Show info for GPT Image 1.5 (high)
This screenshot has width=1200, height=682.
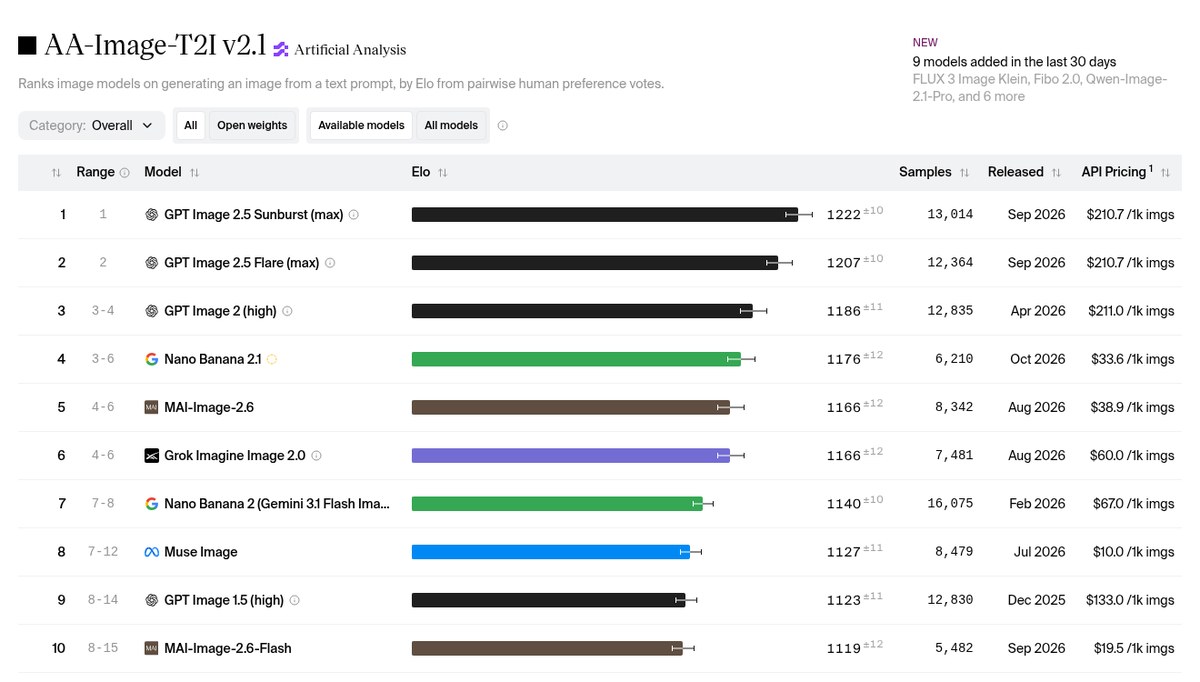pos(294,601)
